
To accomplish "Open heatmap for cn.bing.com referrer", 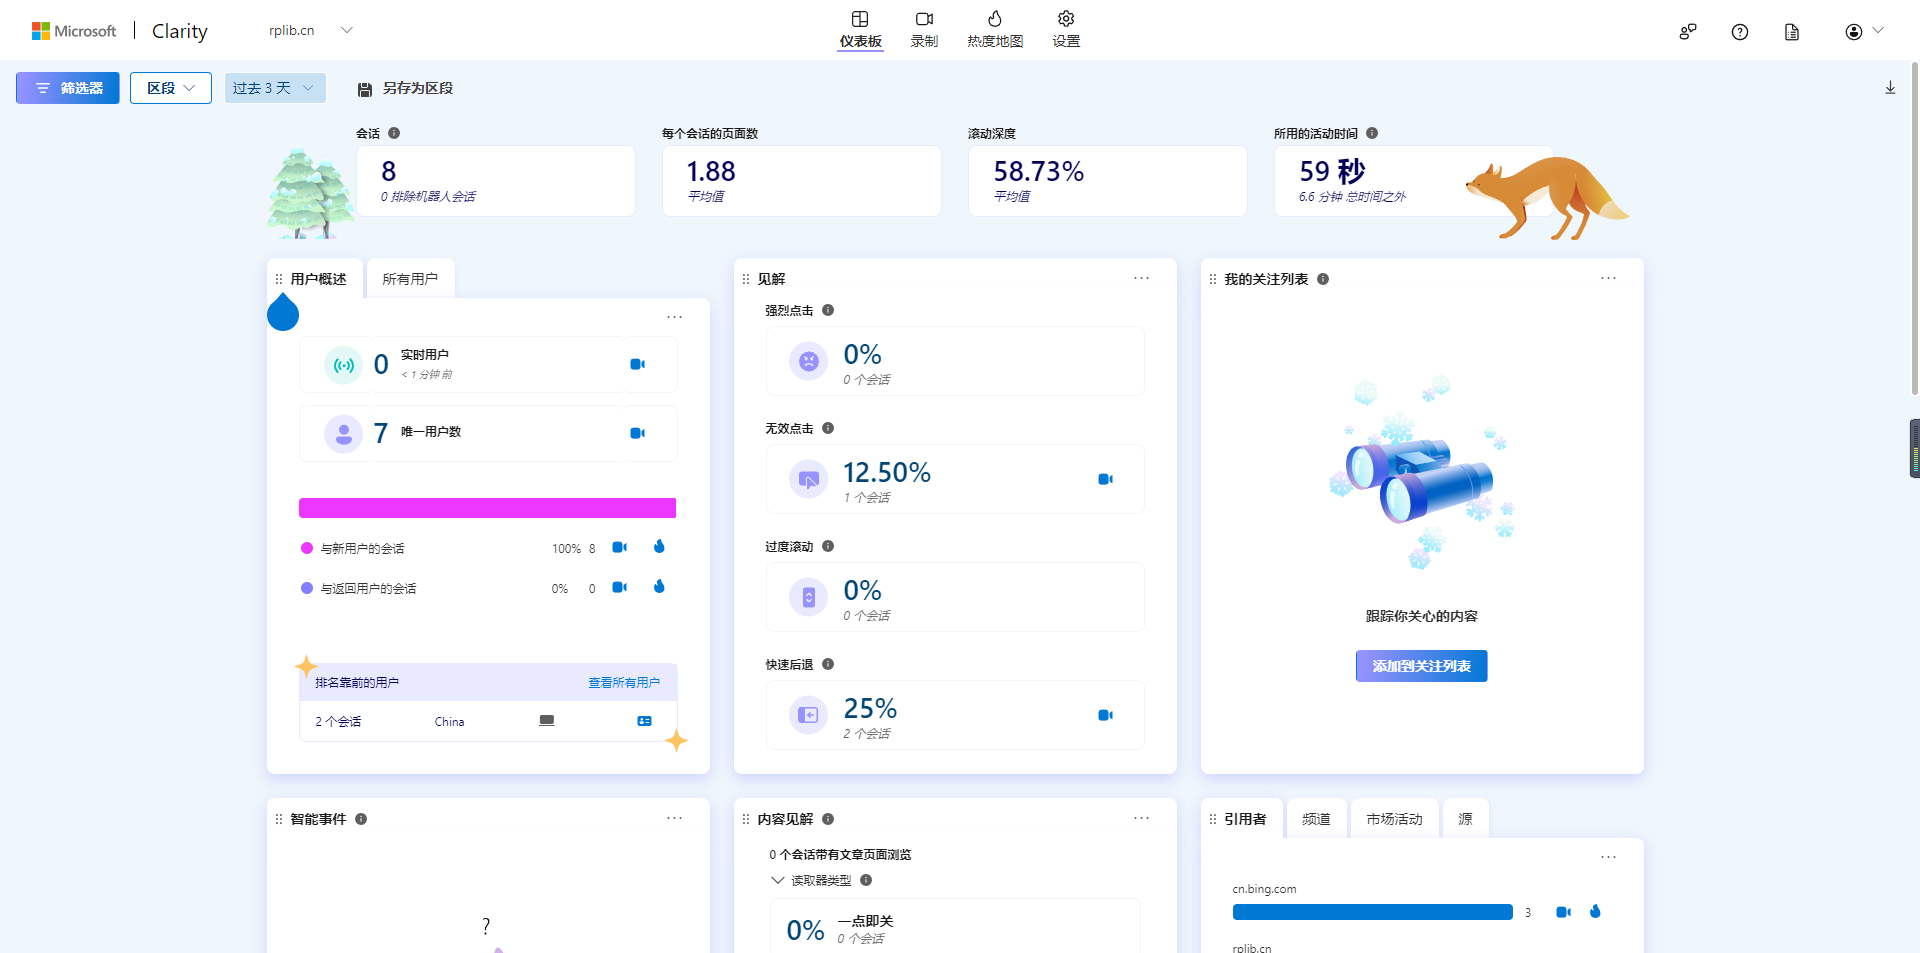I will [1594, 911].
